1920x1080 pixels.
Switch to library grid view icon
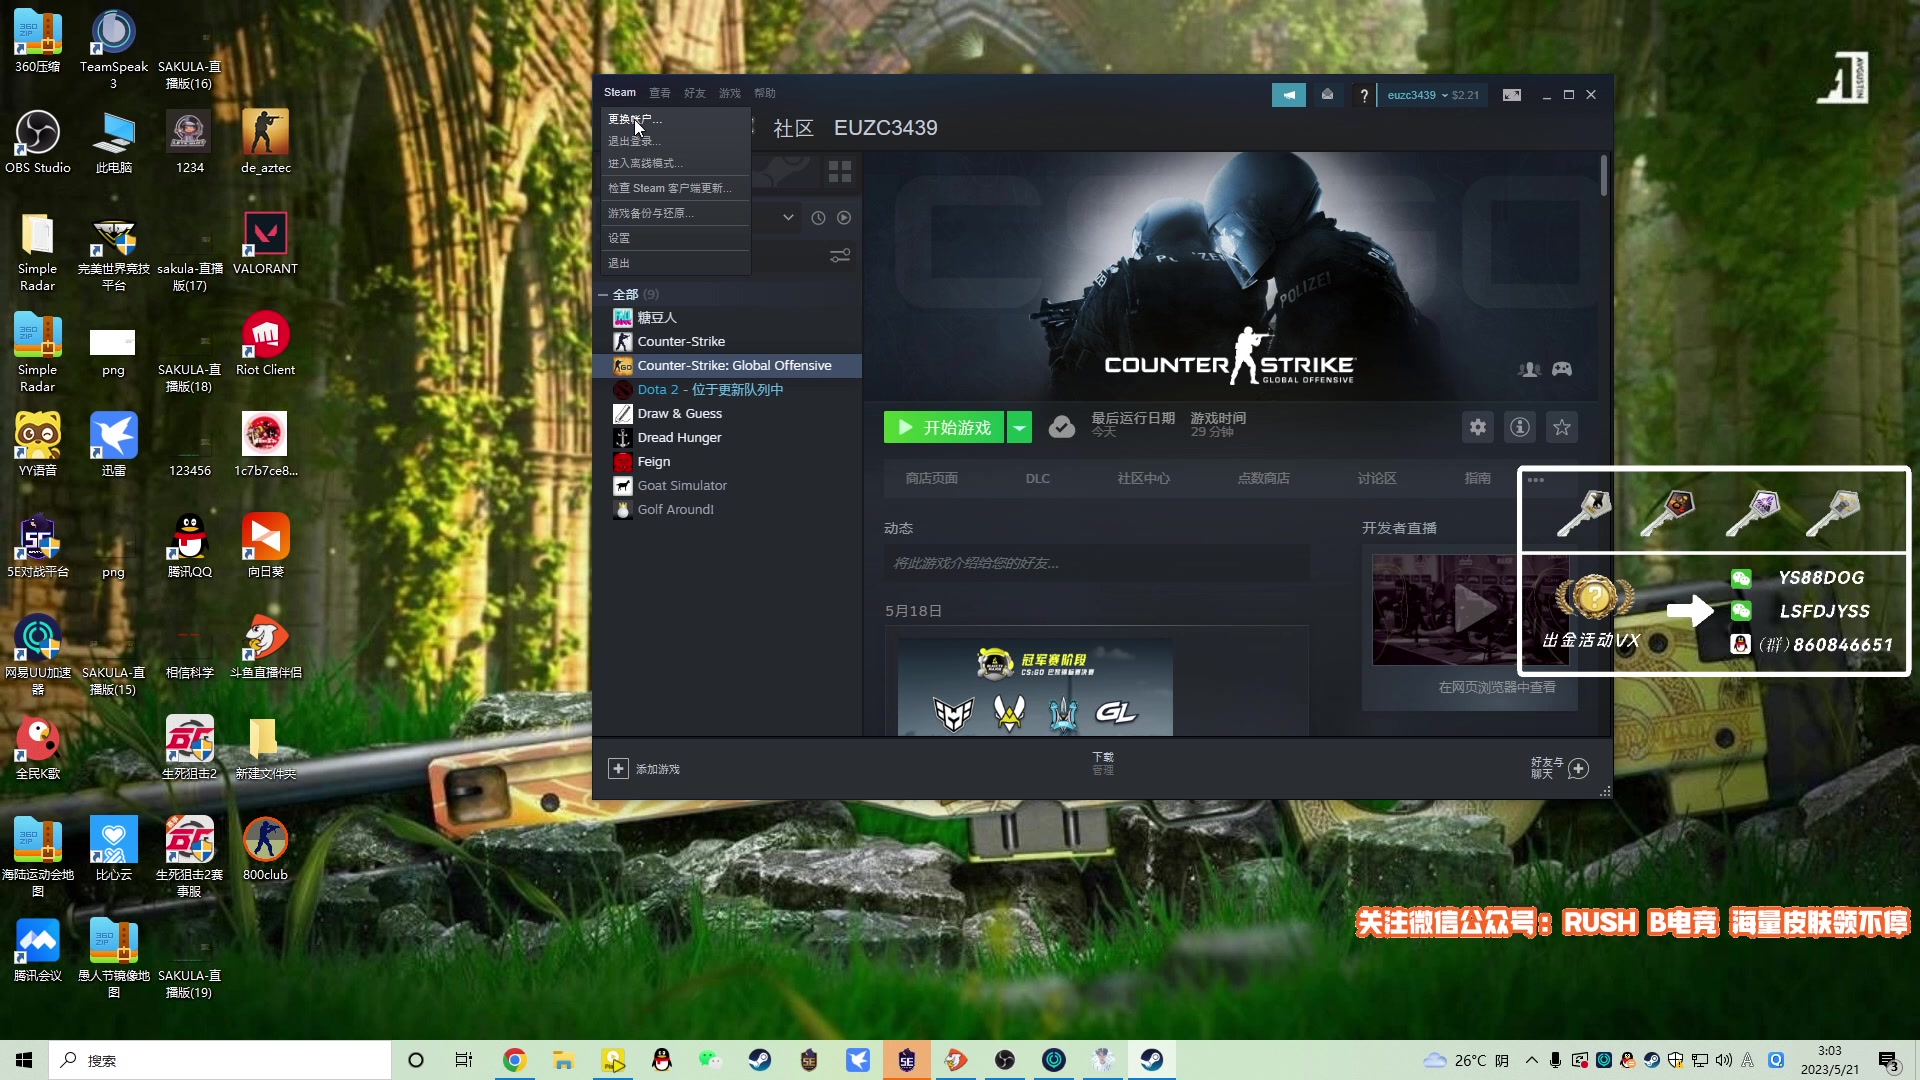point(840,172)
